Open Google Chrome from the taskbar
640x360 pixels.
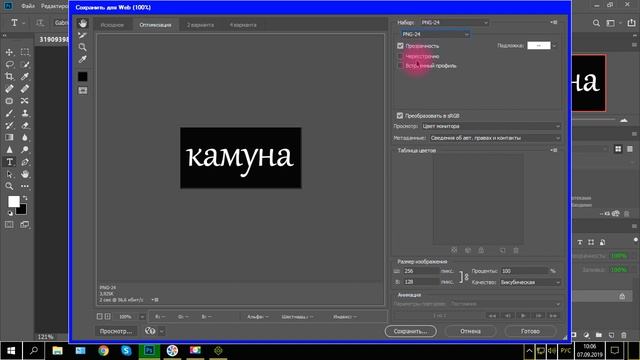(x=103, y=351)
